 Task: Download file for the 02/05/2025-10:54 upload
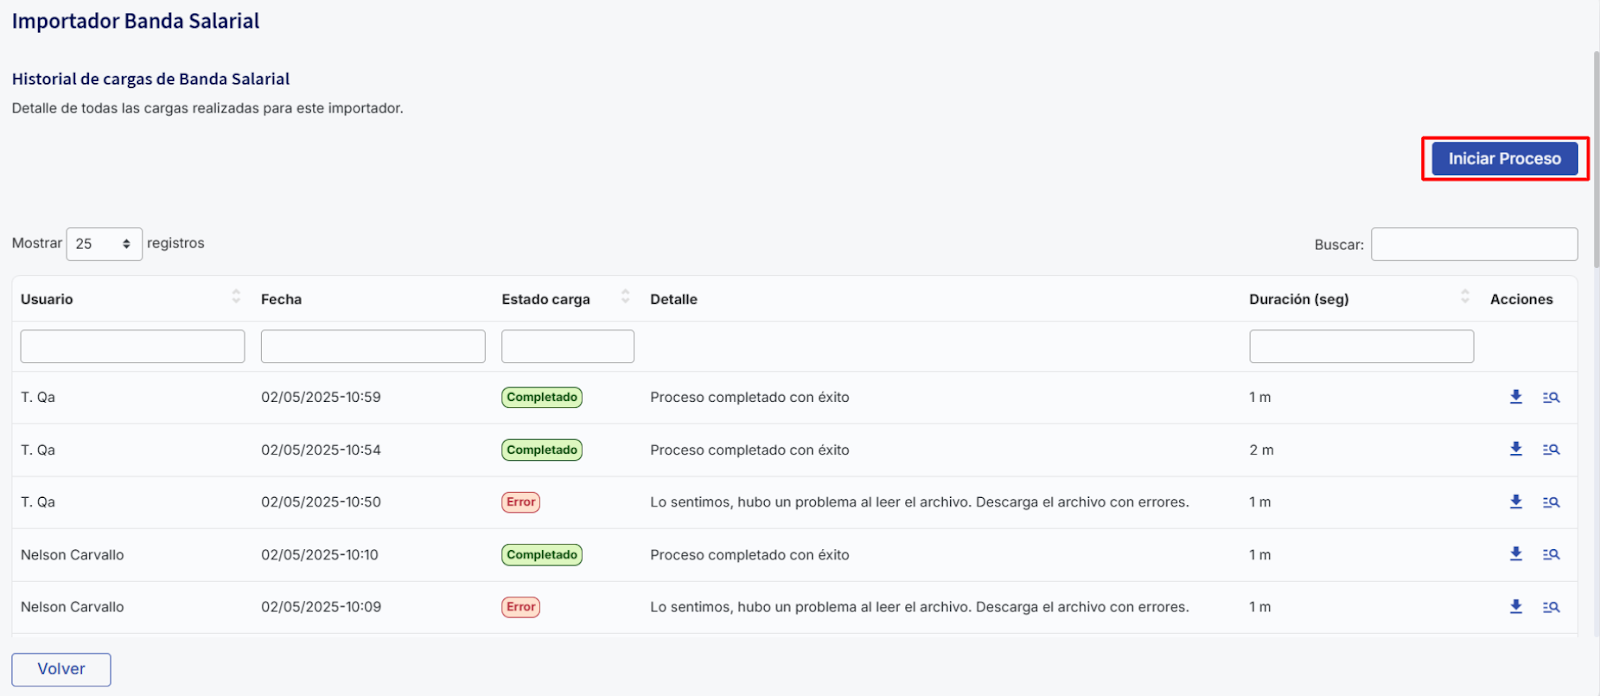coord(1516,449)
